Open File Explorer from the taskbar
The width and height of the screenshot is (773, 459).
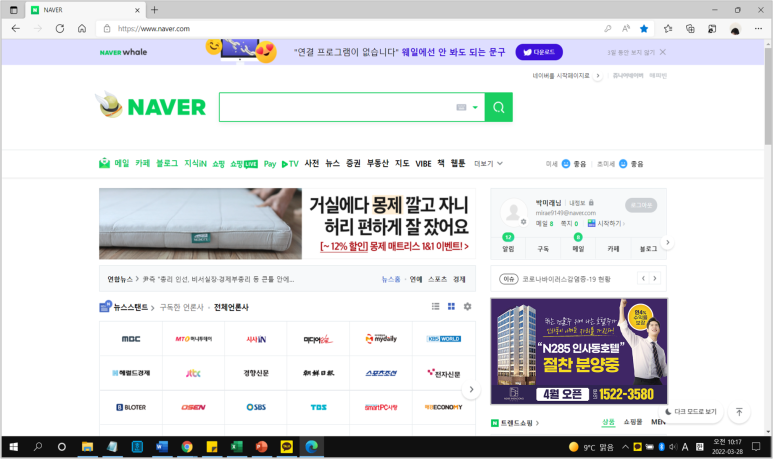tap(87, 447)
